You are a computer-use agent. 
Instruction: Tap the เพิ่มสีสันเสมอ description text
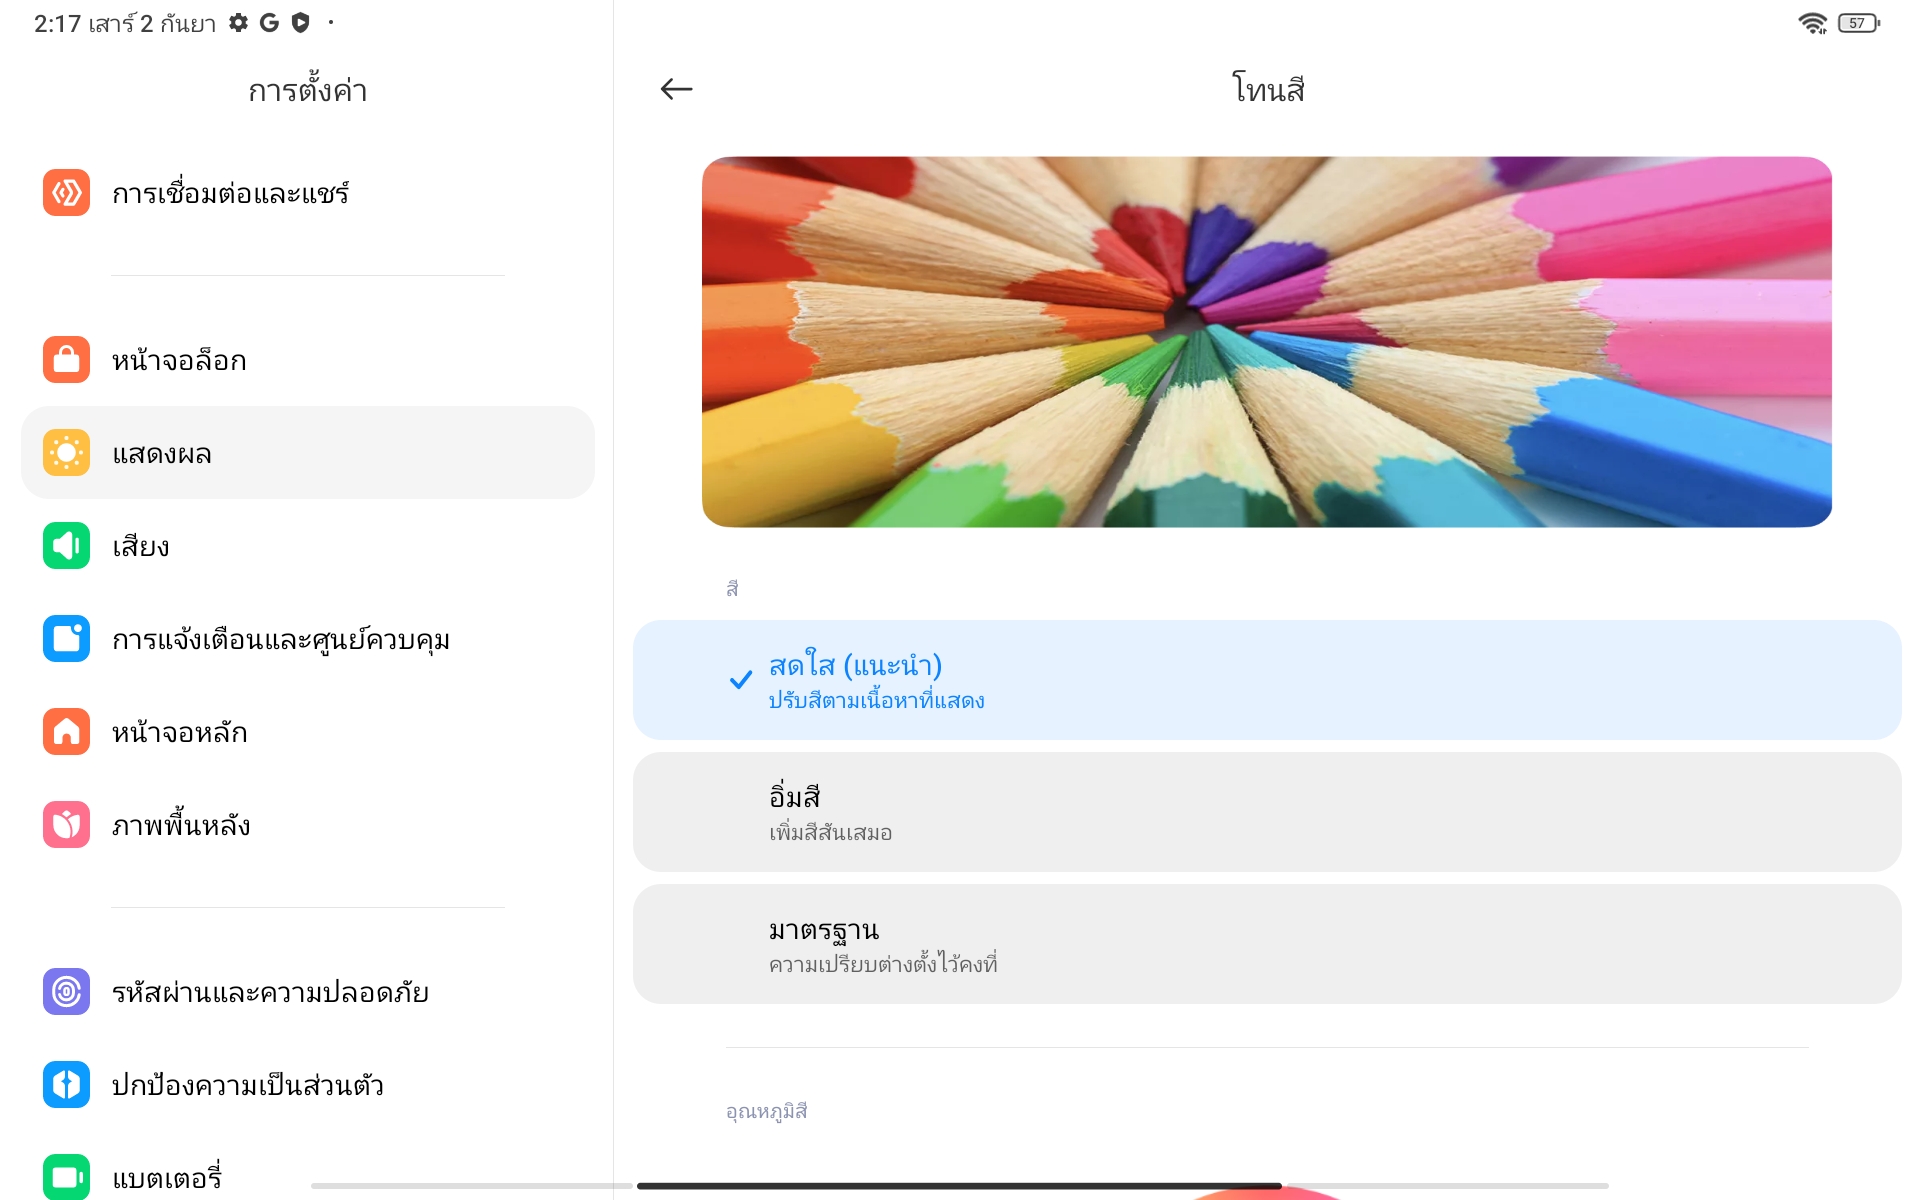831,832
